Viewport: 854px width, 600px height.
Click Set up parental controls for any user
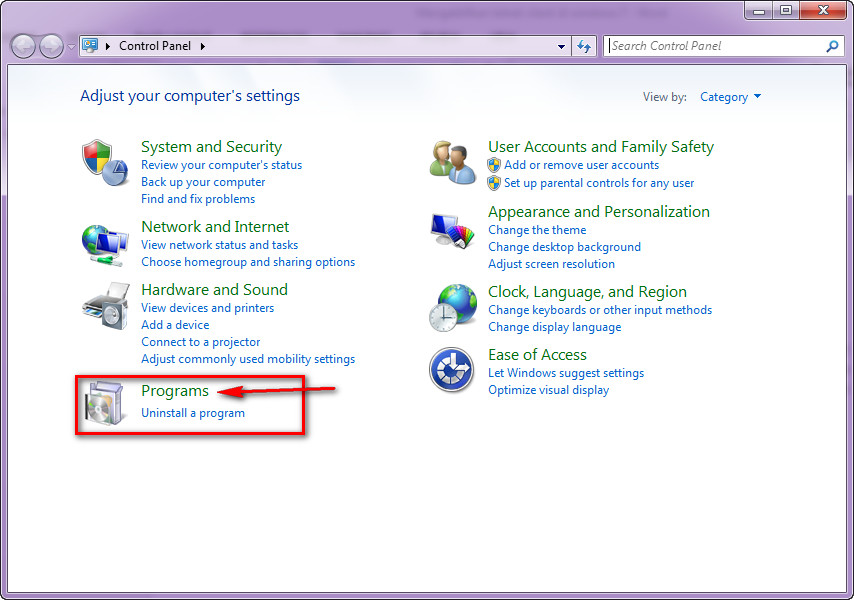click(x=599, y=183)
